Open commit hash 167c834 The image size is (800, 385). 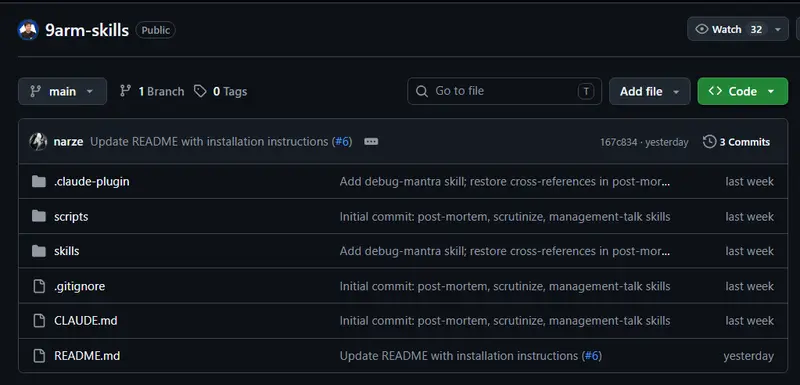618,142
